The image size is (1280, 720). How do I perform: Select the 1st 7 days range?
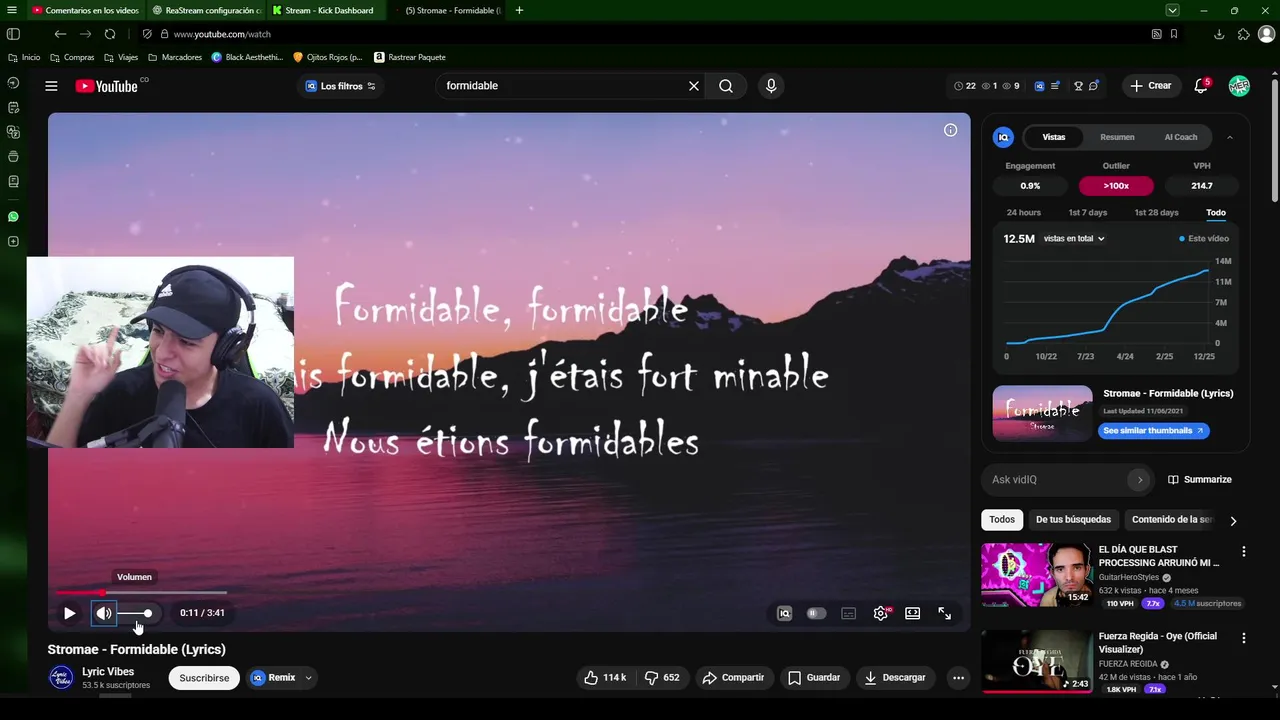(x=1088, y=213)
